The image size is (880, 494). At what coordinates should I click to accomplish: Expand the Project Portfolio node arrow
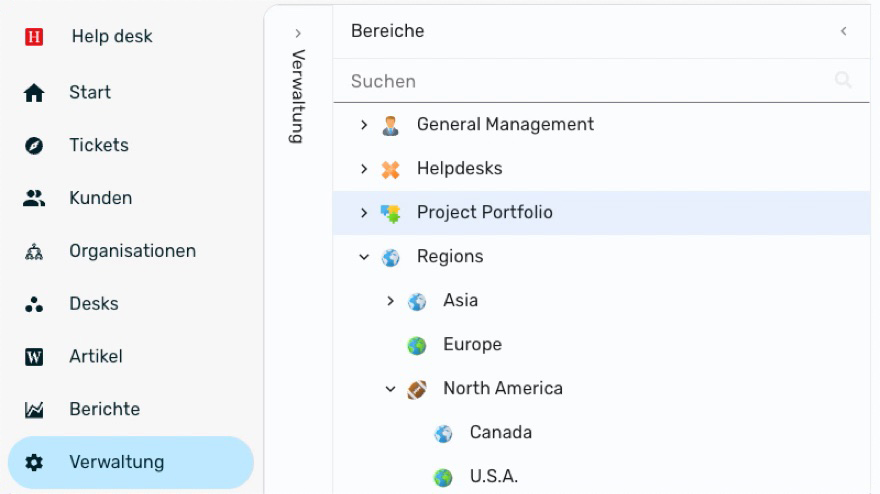coord(365,213)
